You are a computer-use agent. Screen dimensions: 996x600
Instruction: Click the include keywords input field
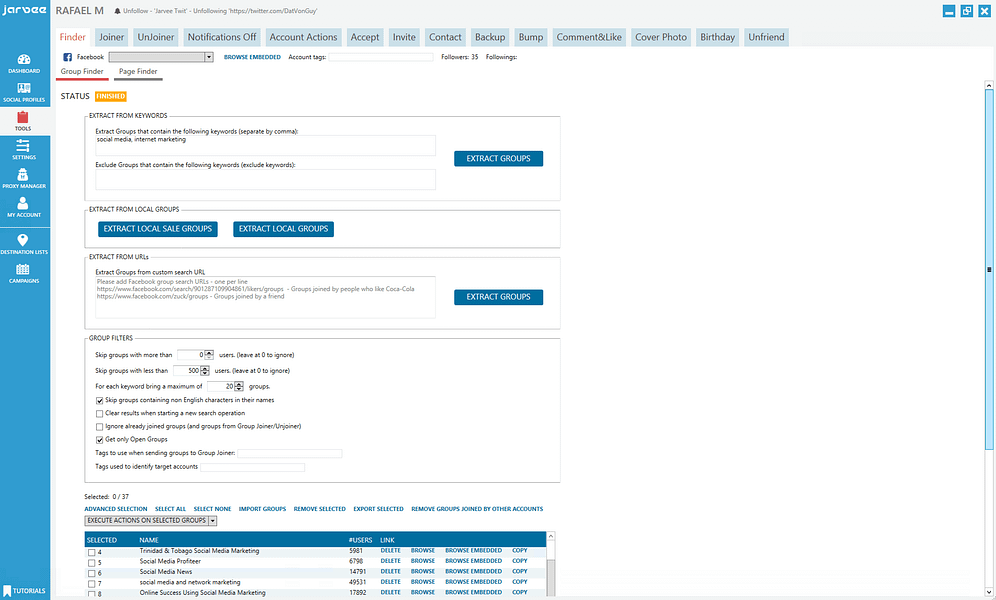pyautogui.click(x=266, y=145)
